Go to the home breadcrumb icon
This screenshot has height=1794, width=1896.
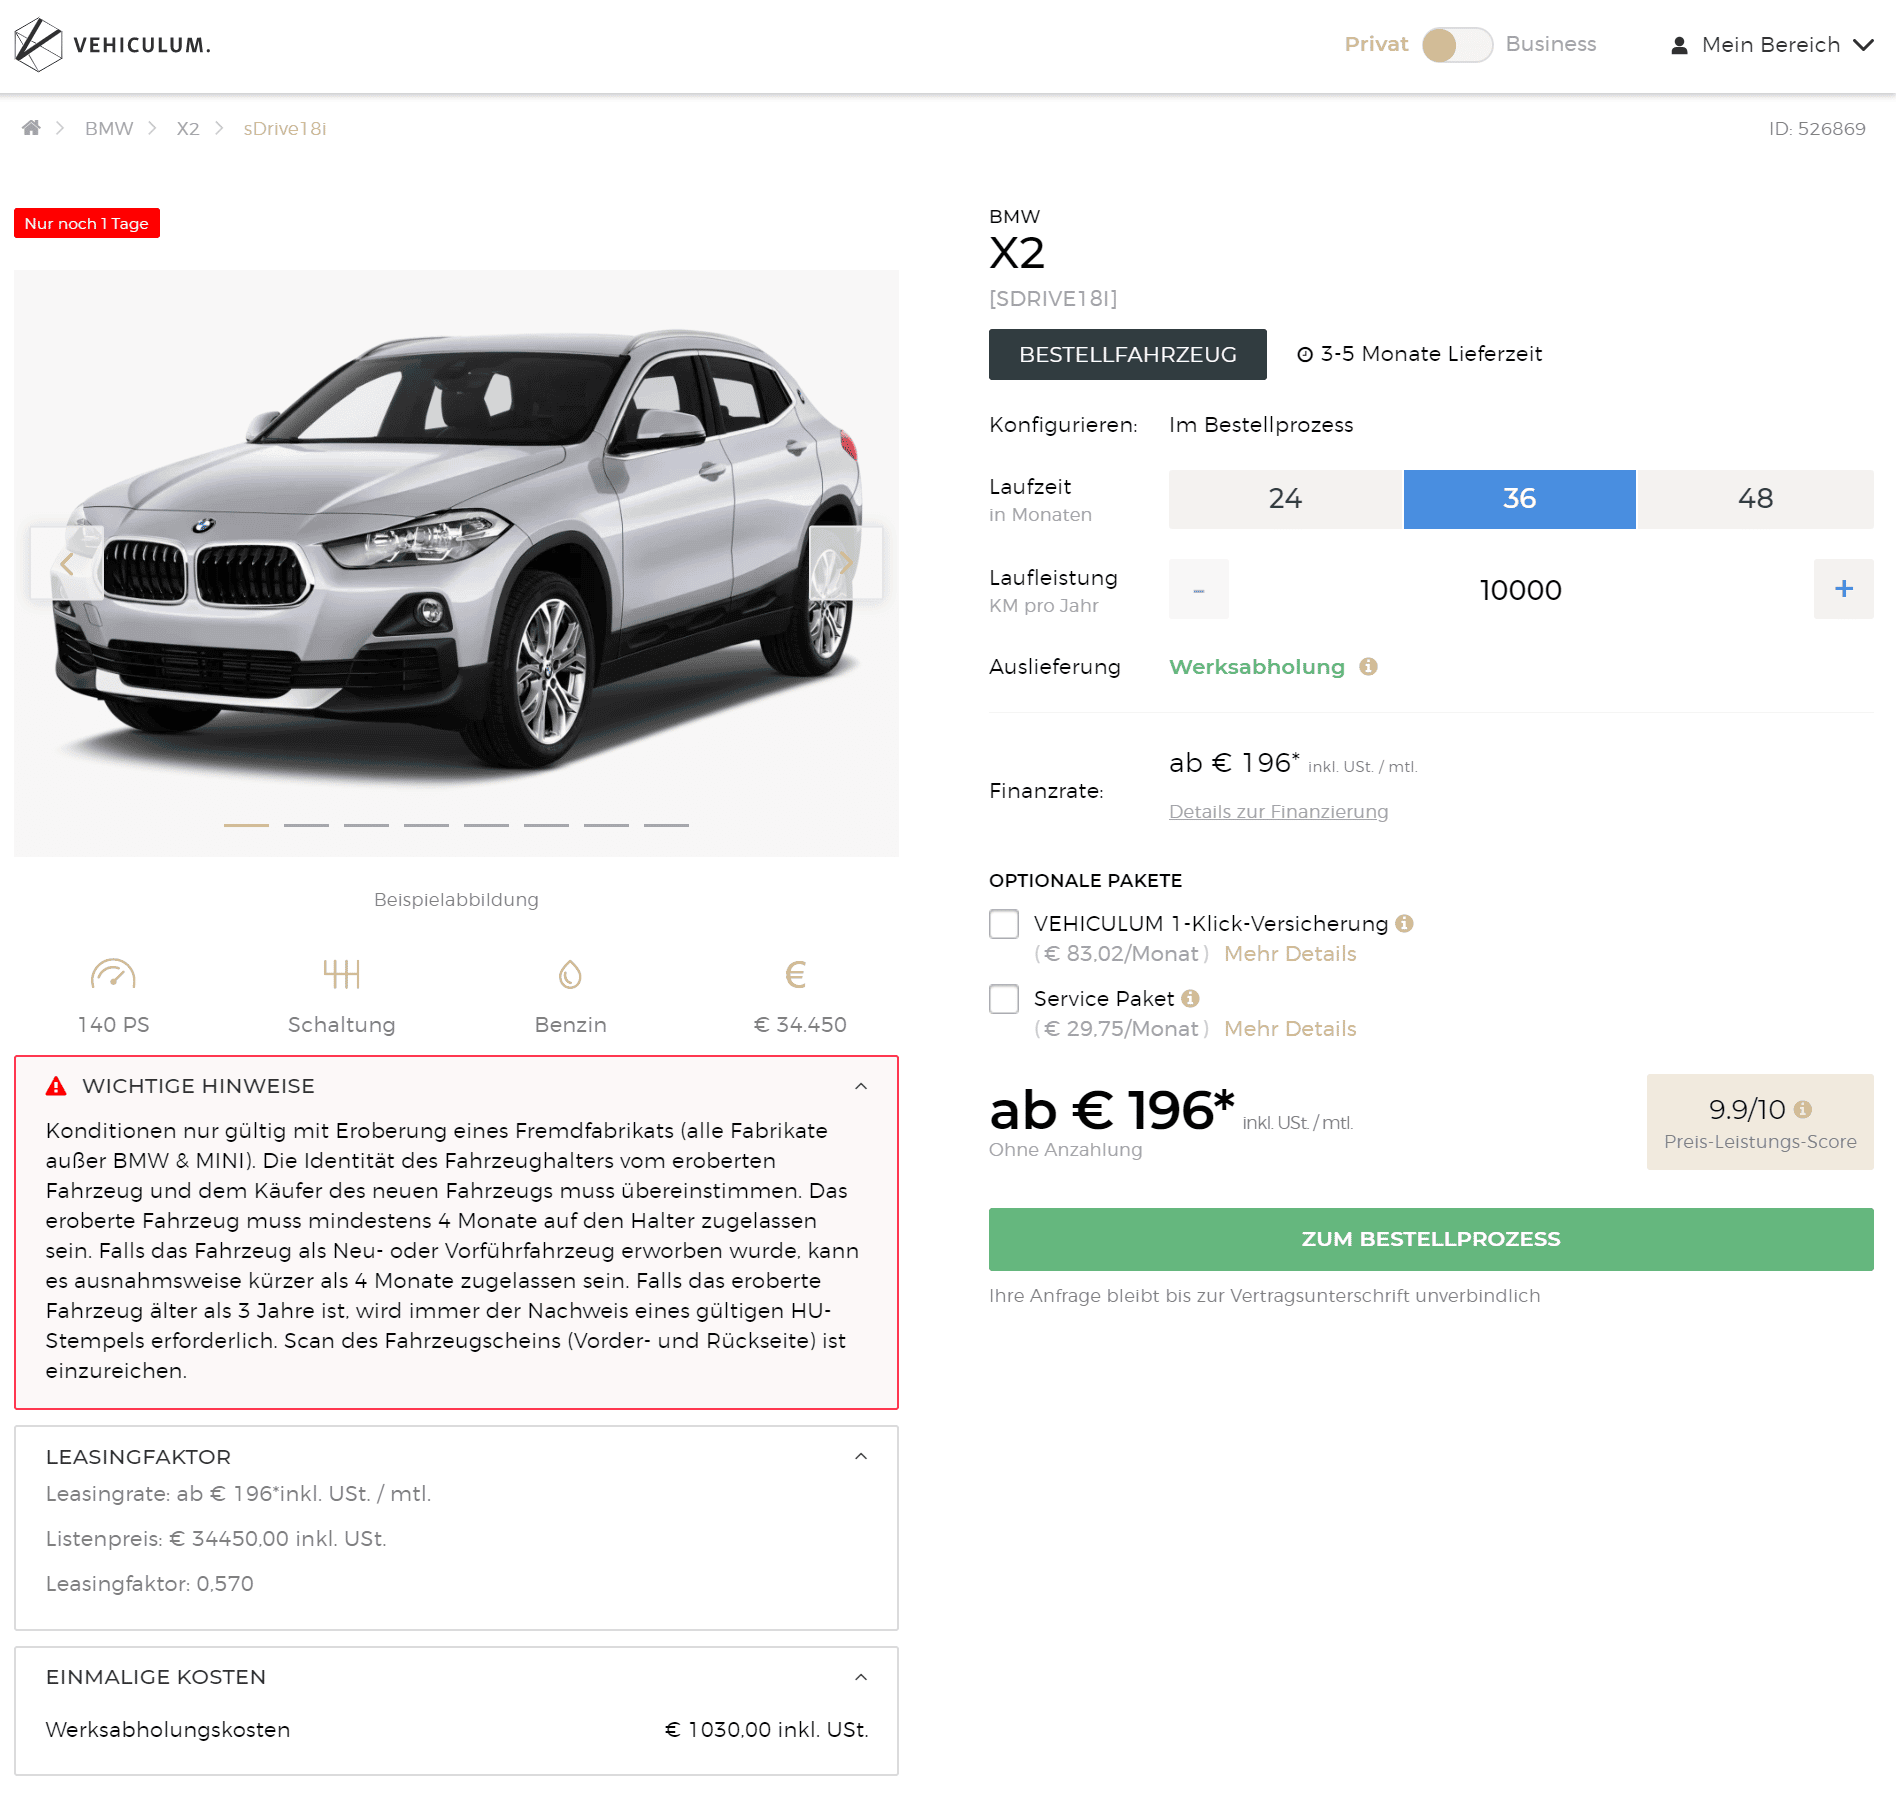point(31,128)
